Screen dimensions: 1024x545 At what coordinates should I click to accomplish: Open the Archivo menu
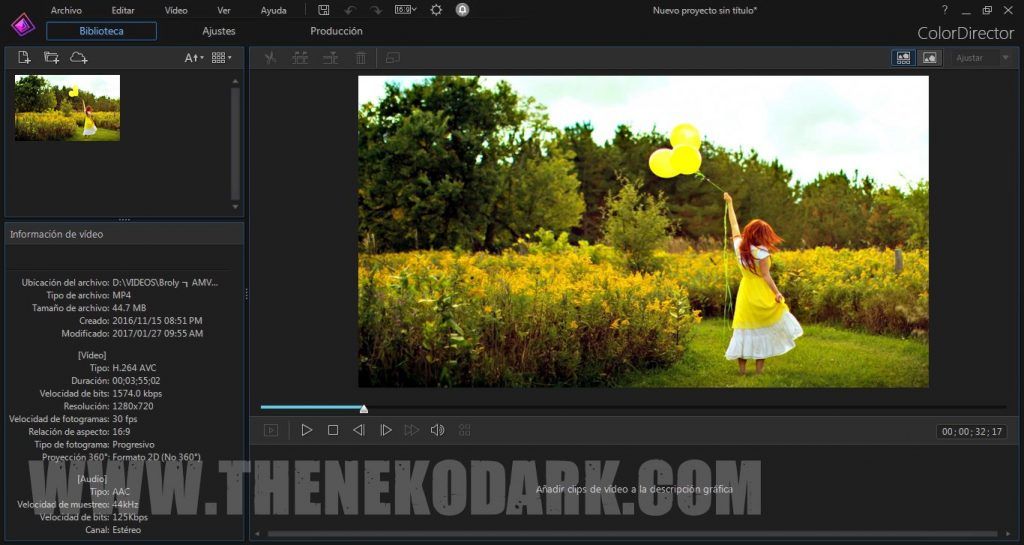pos(66,10)
